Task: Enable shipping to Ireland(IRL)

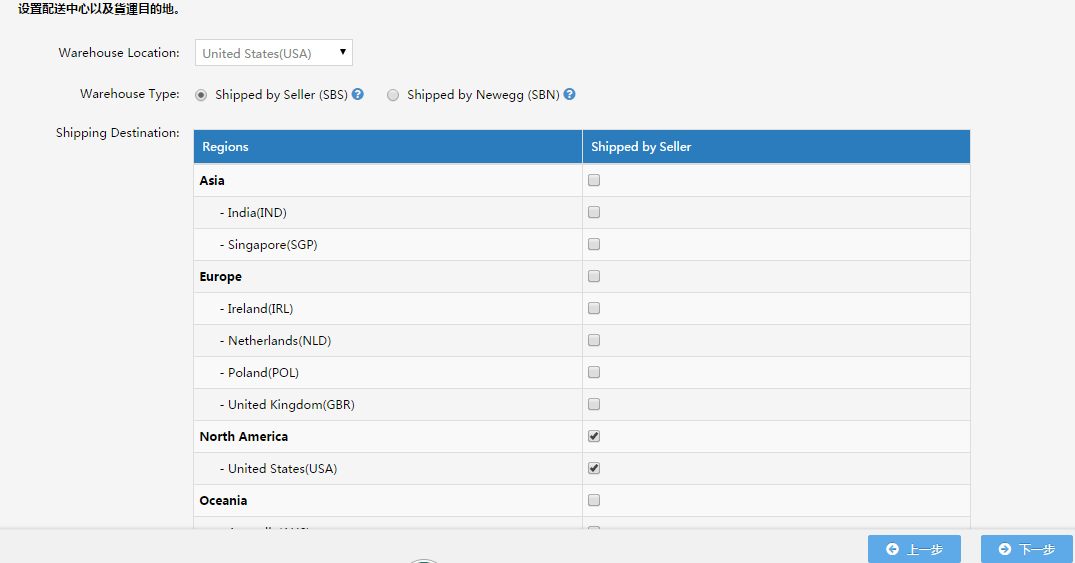Action: (594, 309)
